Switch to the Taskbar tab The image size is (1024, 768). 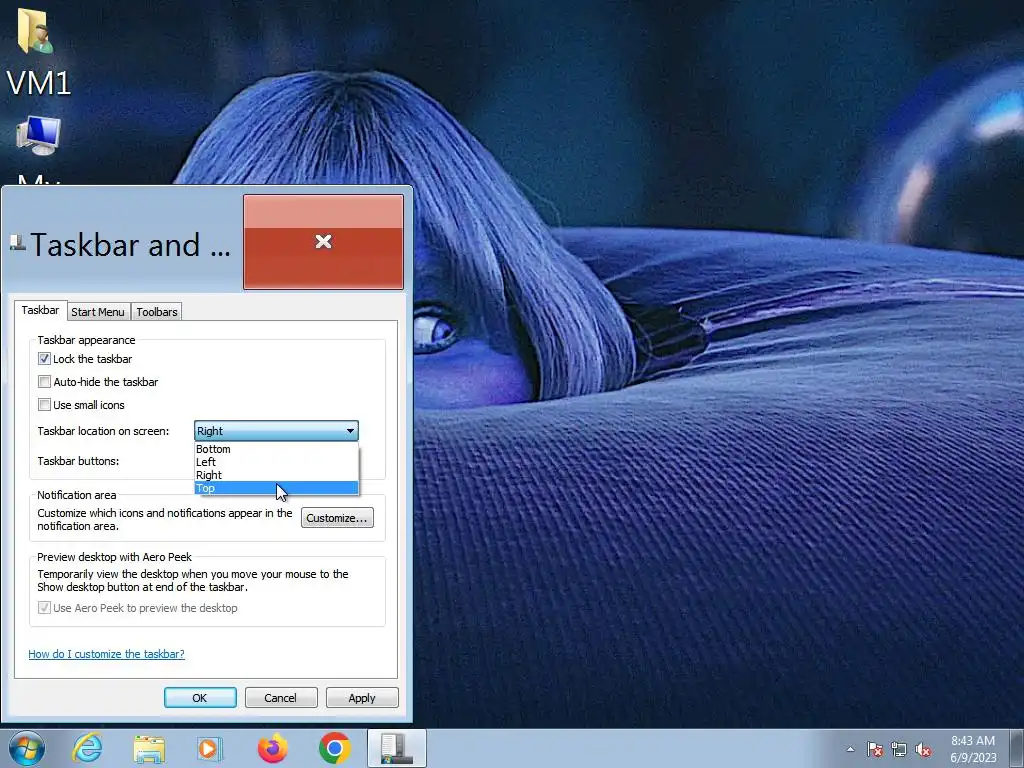40,310
